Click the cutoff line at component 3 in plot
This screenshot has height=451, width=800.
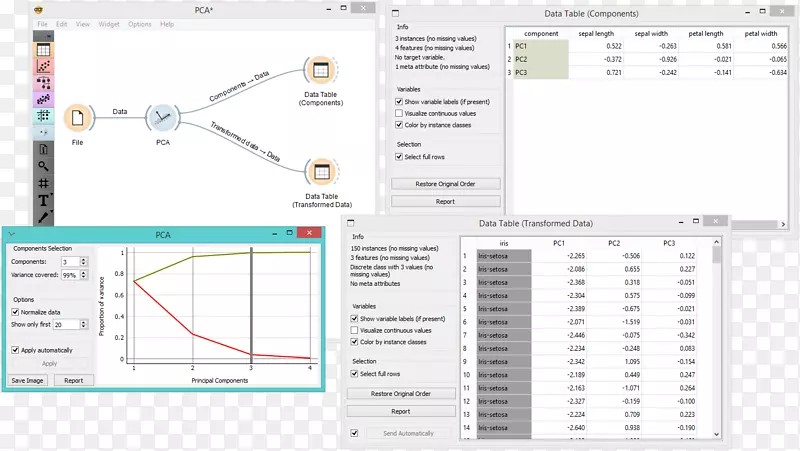coord(251,306)
